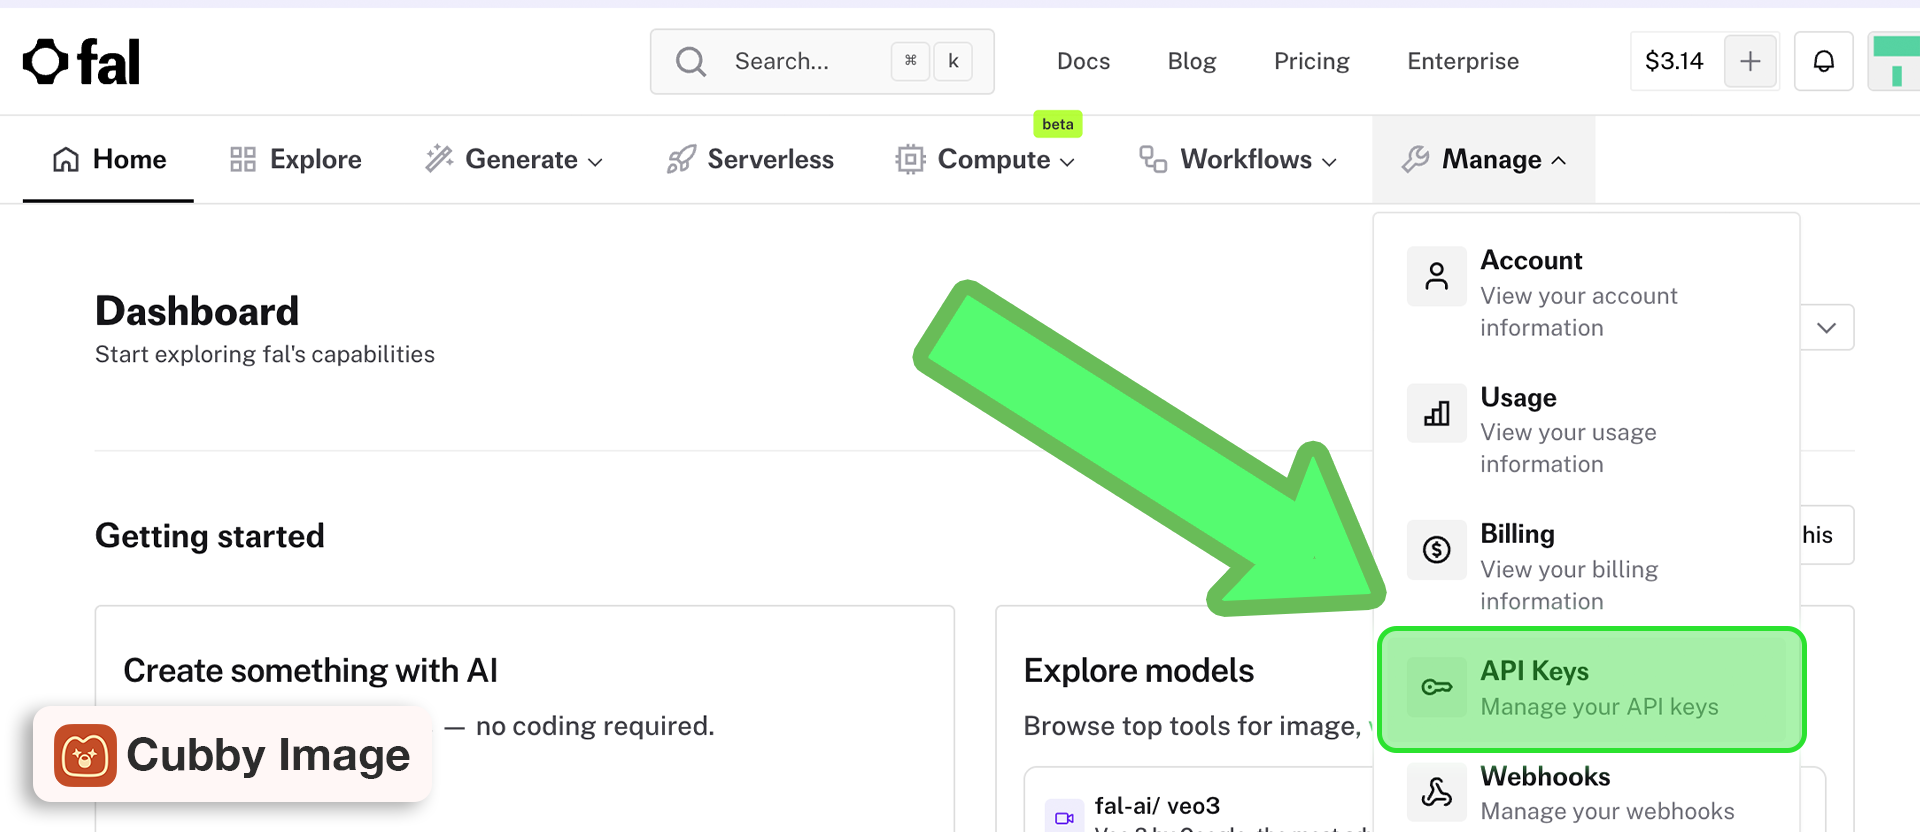Image resolution: width=1920 pixels, height=832 pixels.
Task: Open the Blog link
Action: [1192, 62]
